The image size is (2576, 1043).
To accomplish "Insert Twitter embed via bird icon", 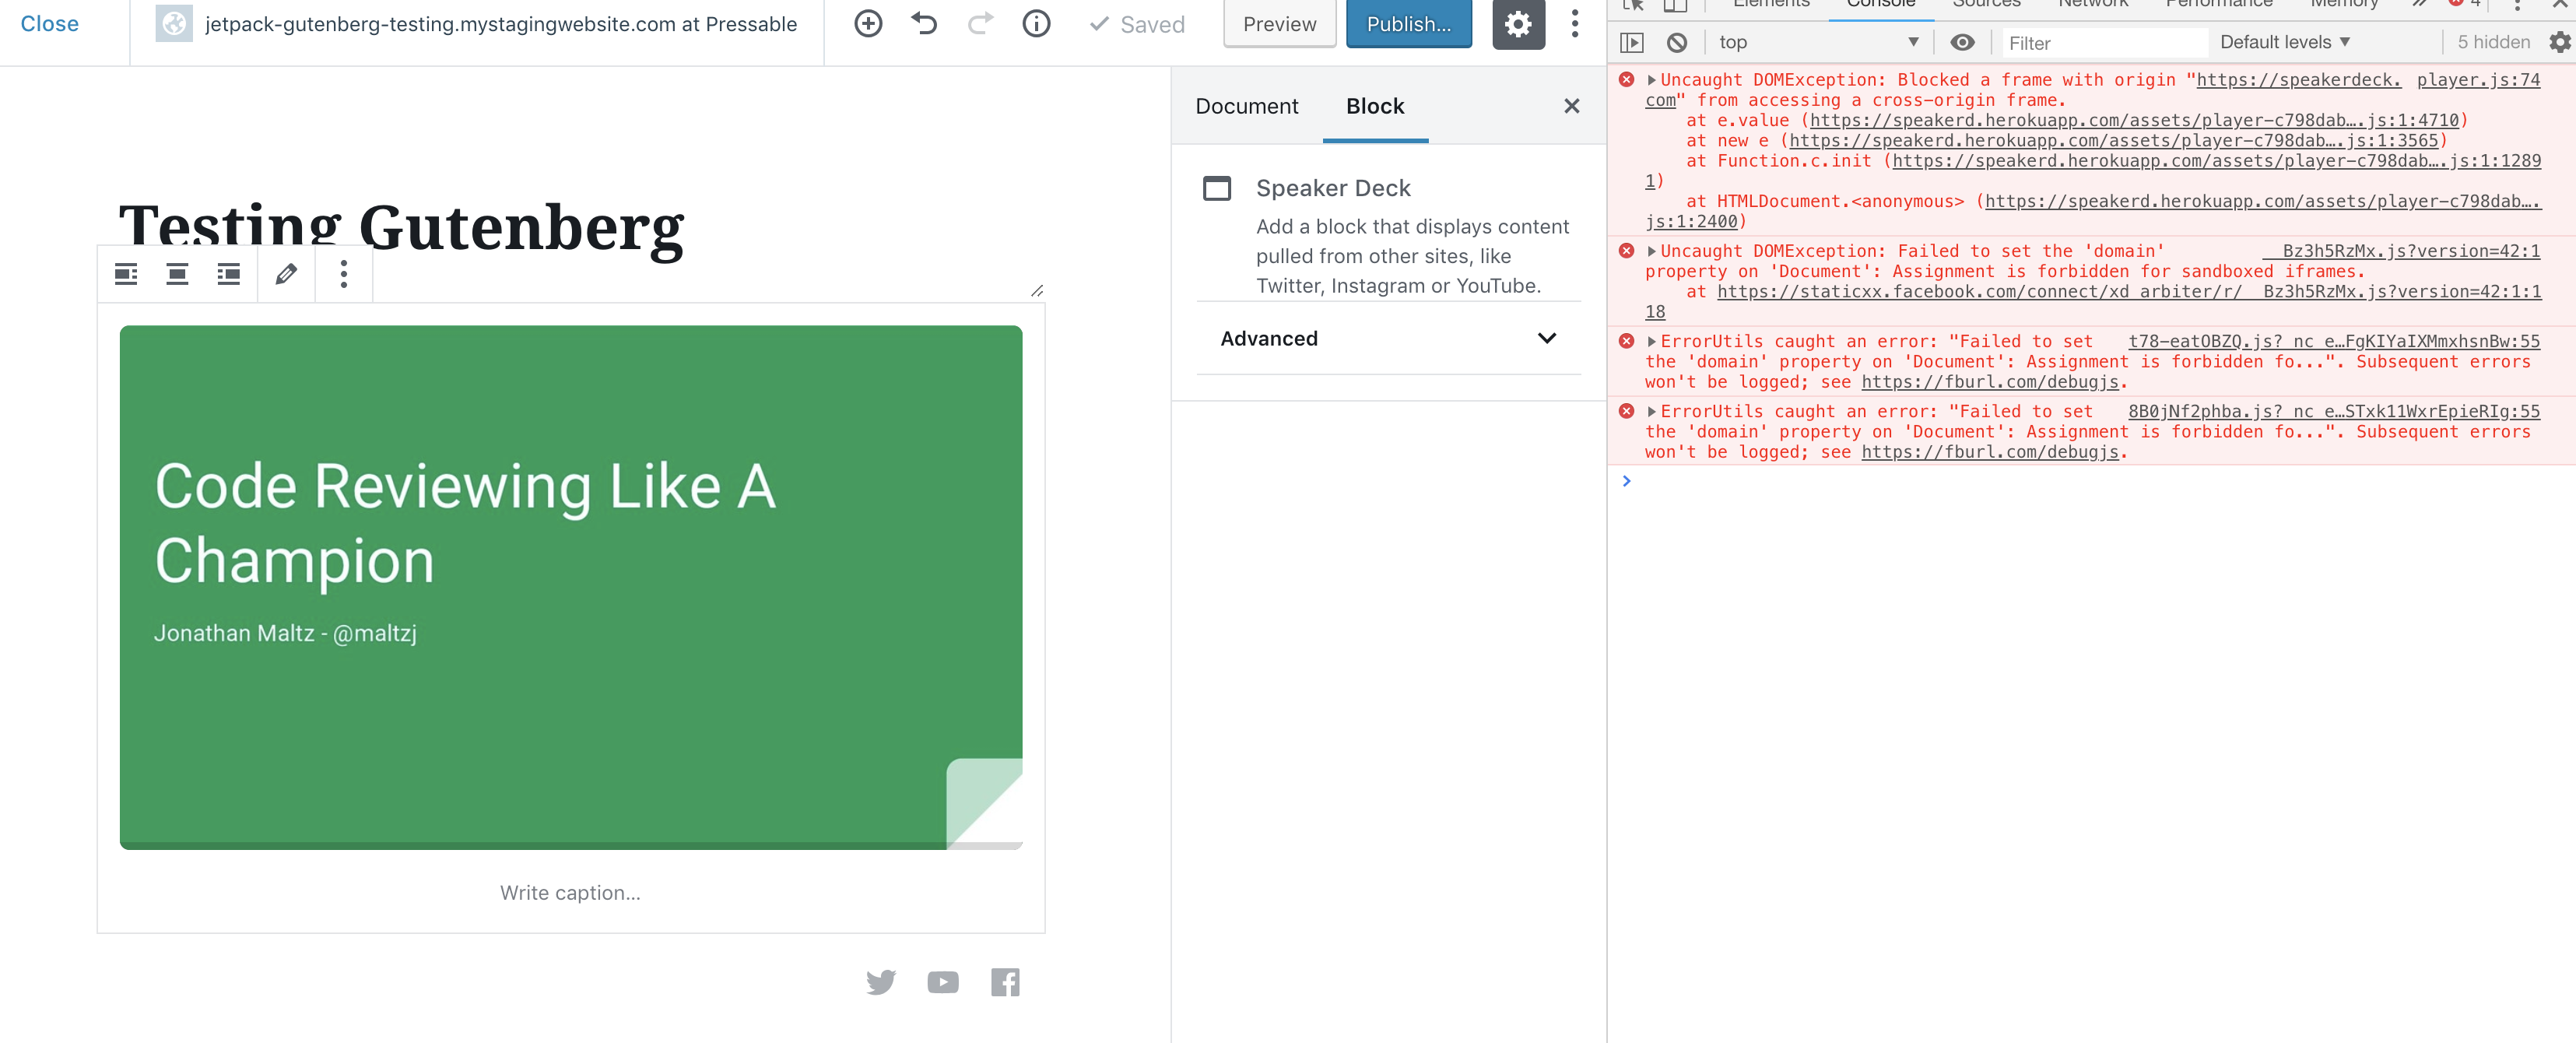I will (x=881, y=982).
